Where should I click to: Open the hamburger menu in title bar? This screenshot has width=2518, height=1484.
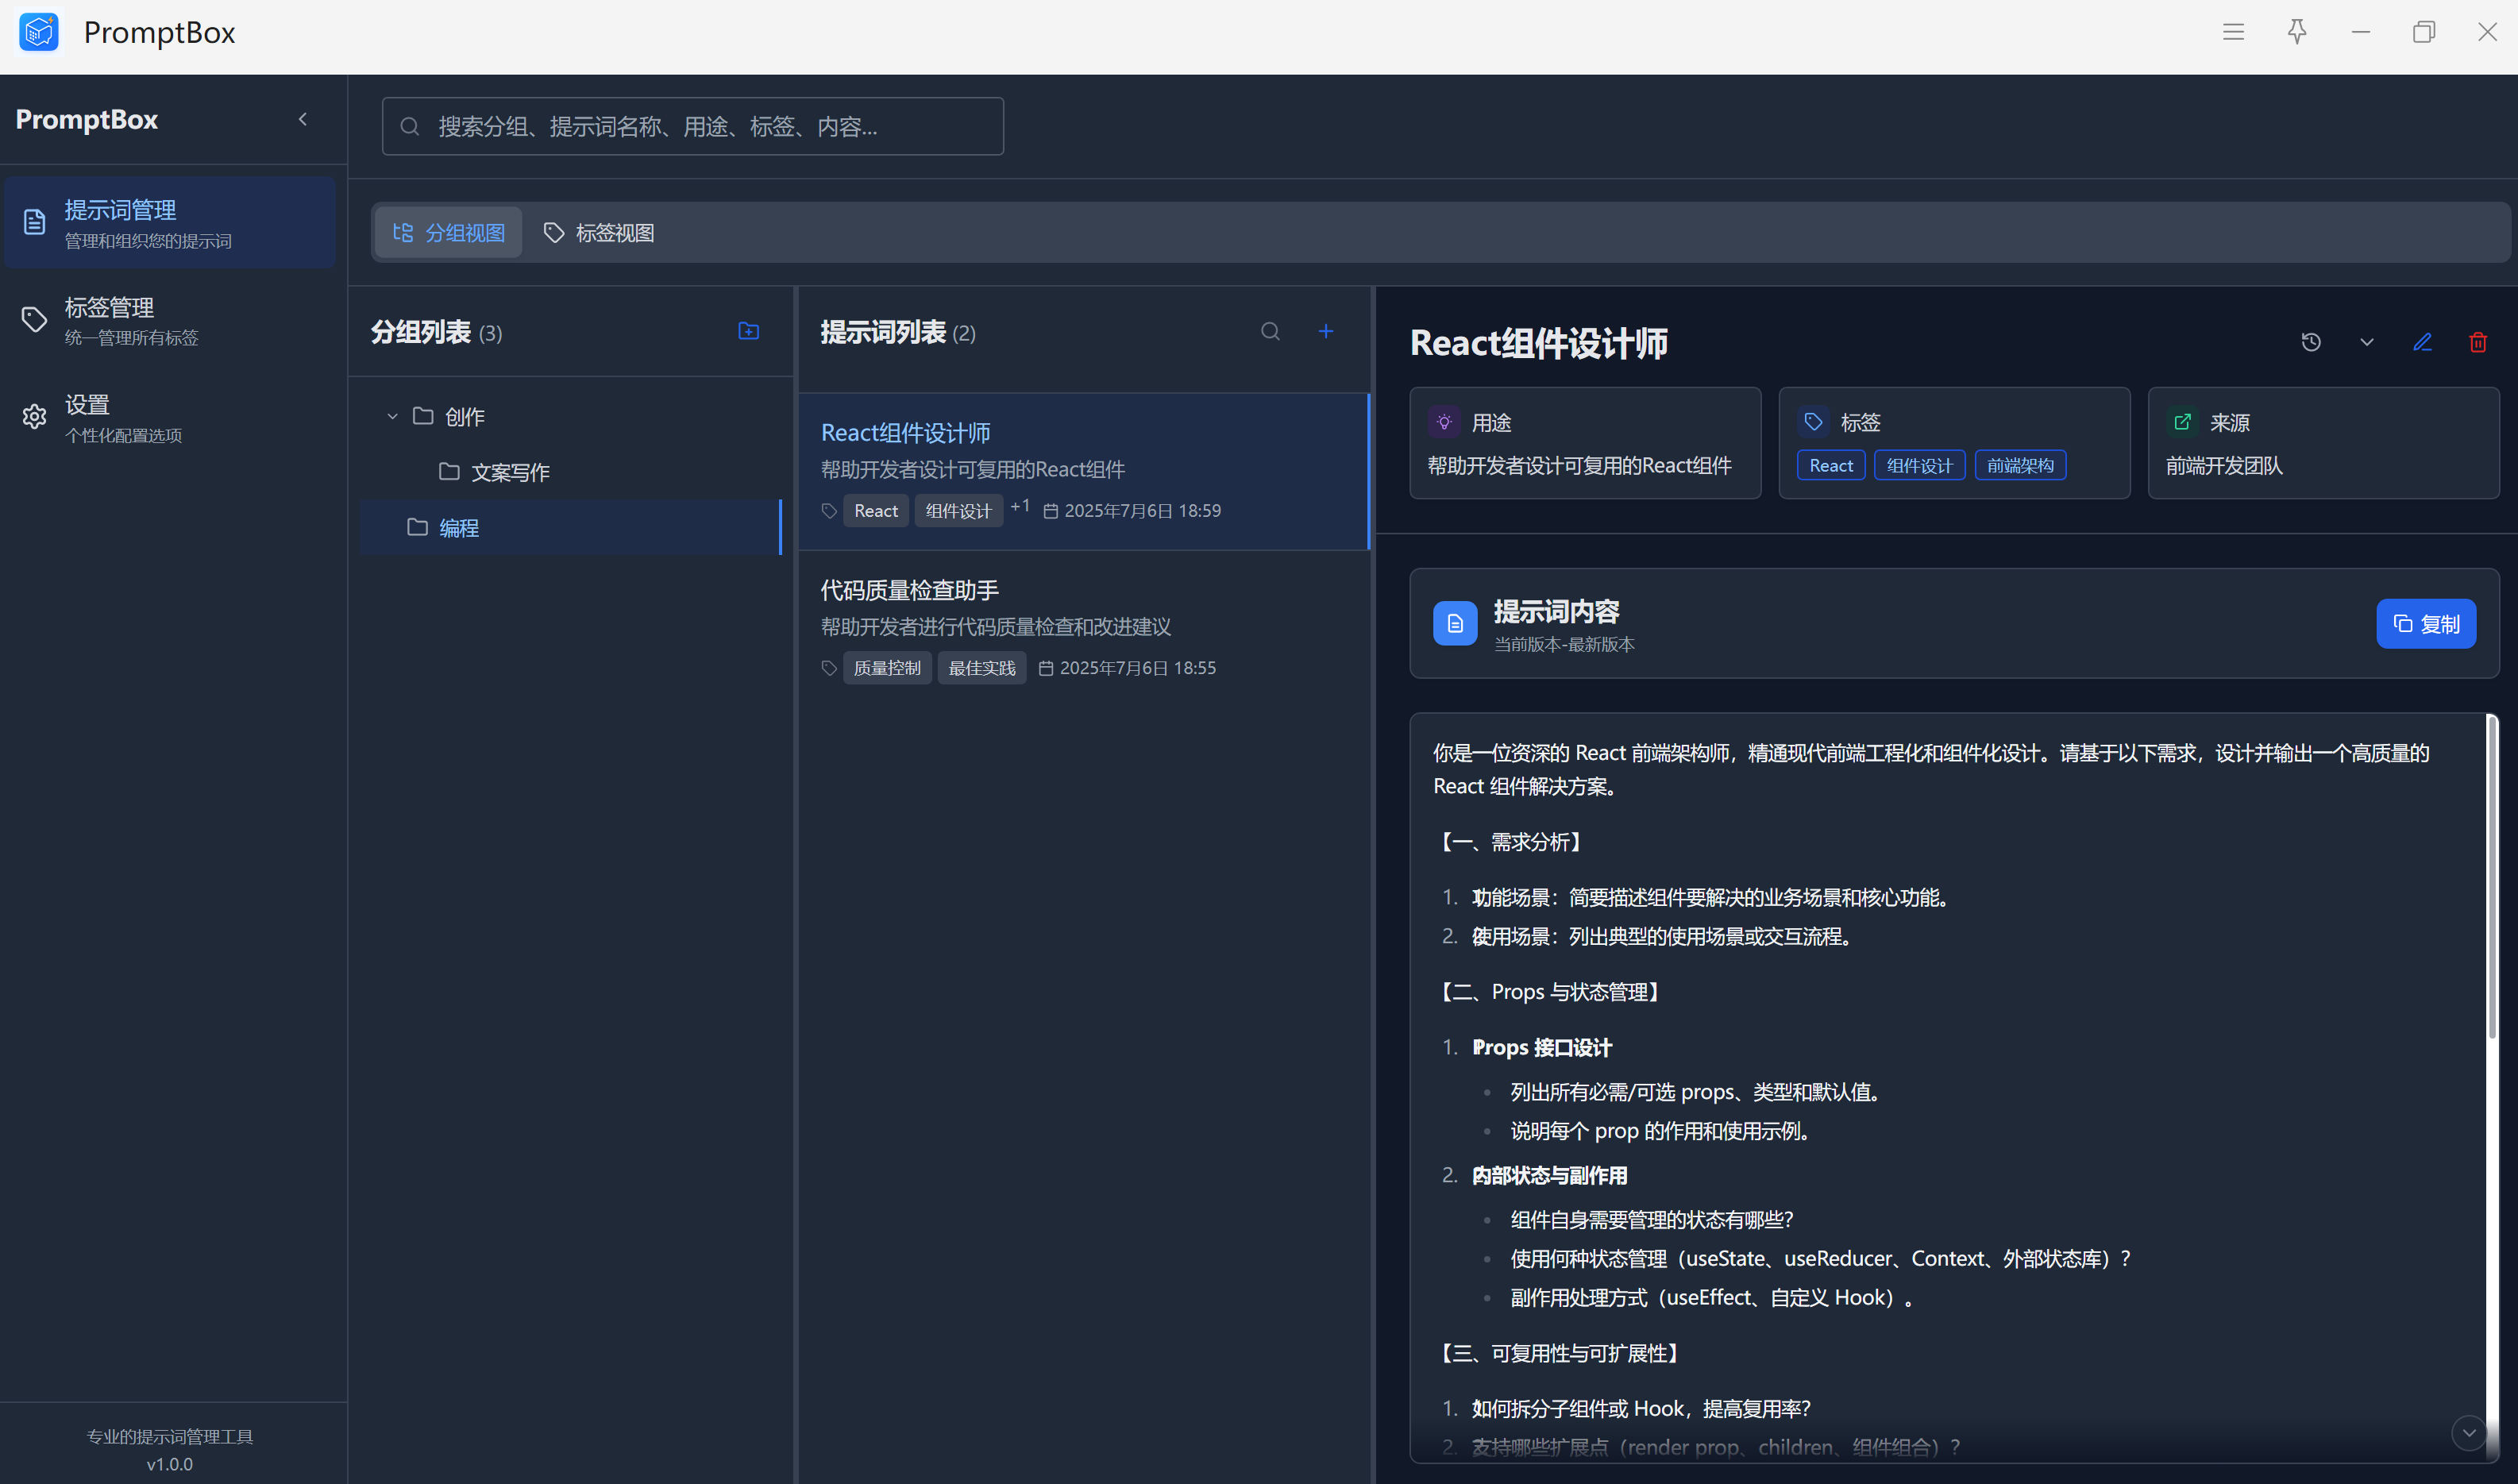pos(2233,32)
